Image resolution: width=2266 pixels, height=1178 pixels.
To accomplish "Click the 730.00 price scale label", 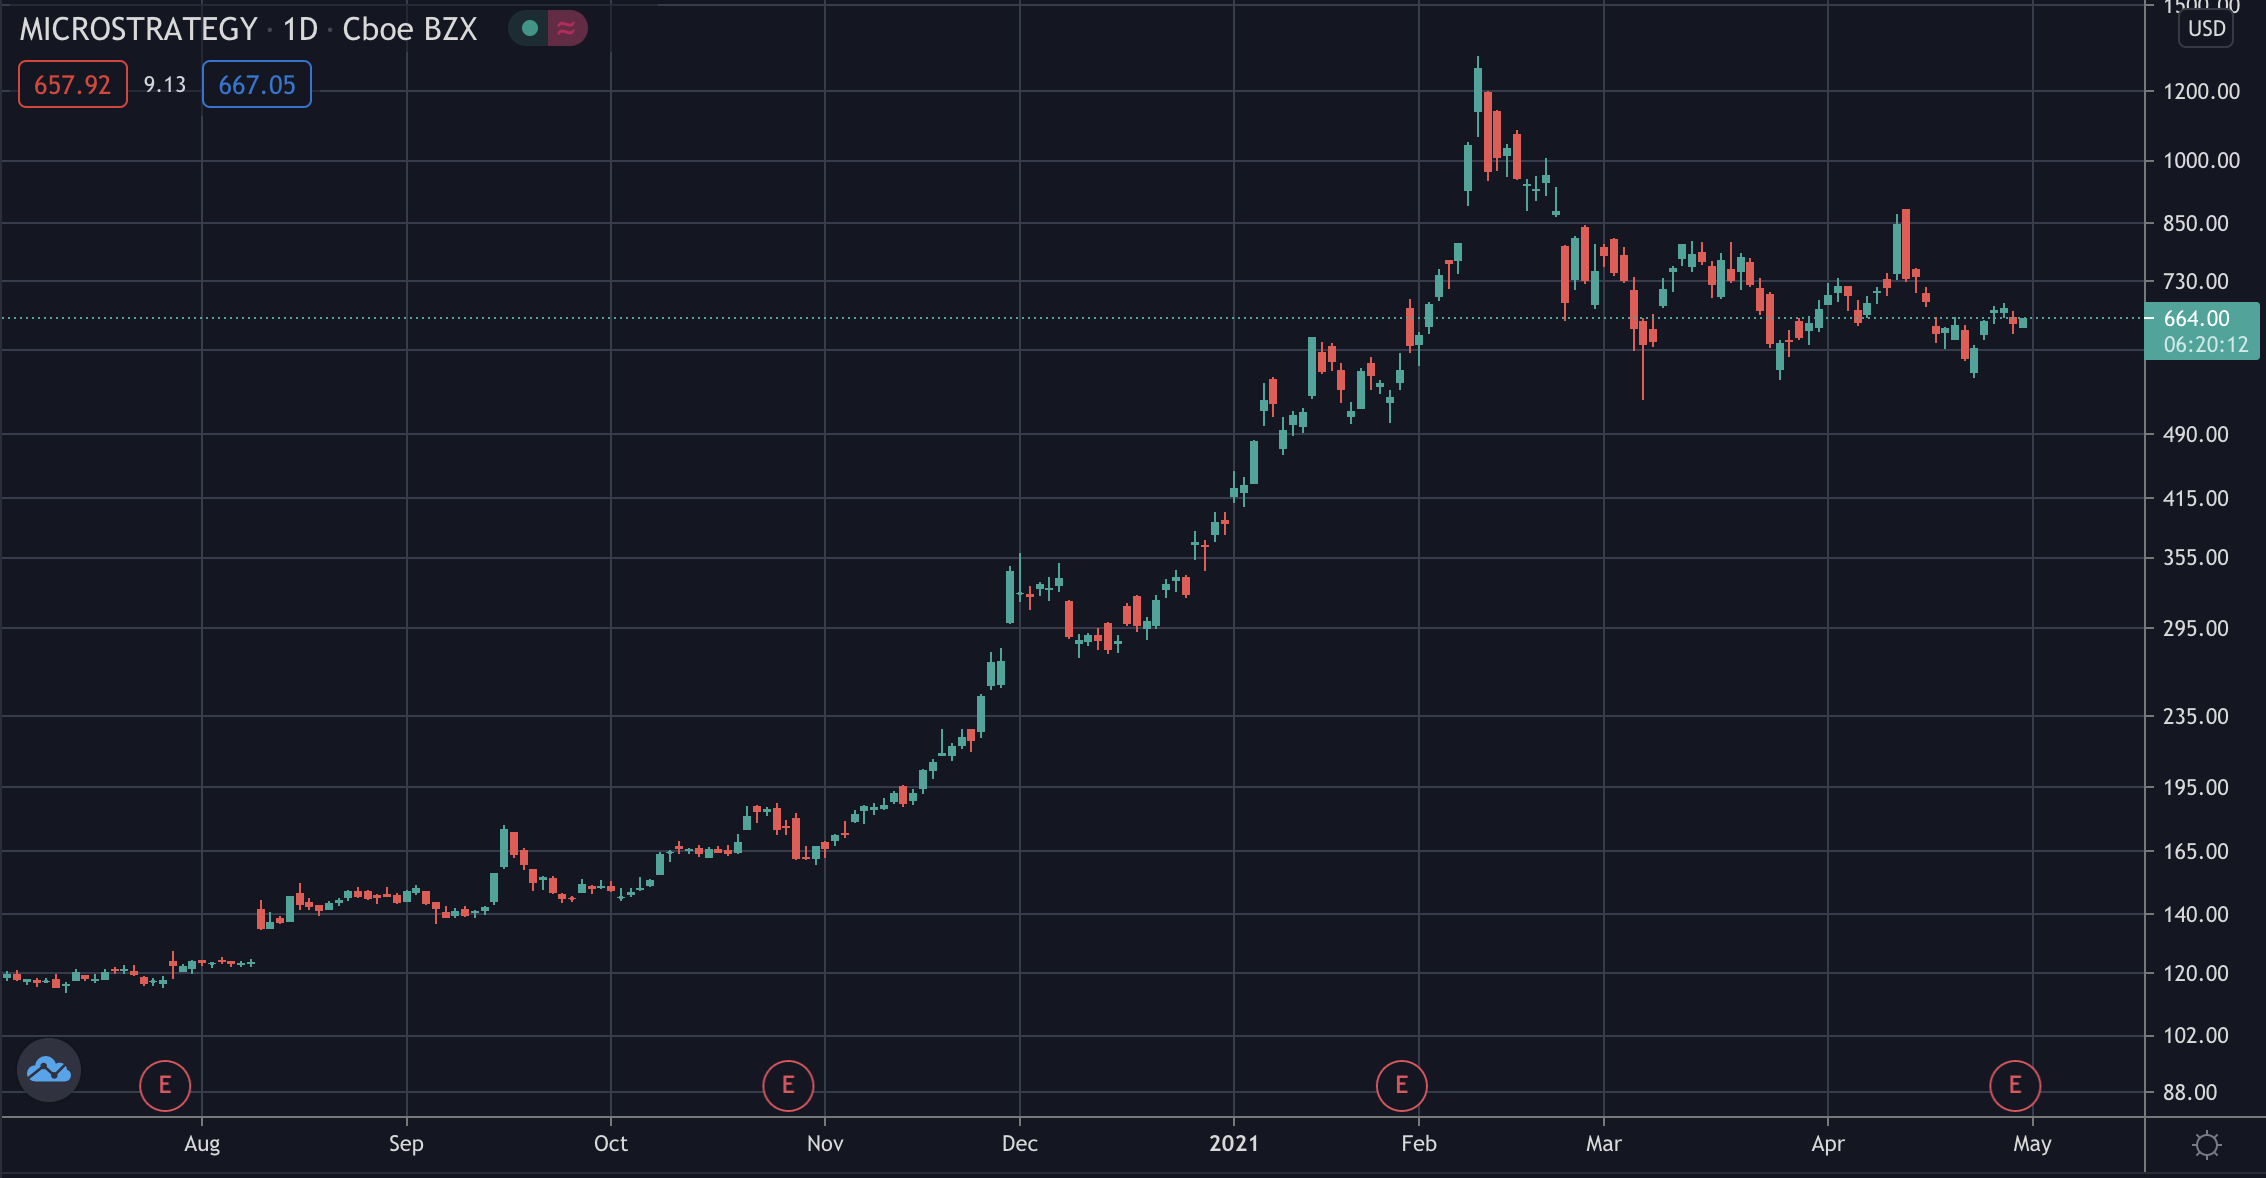I will [2196, 282].
